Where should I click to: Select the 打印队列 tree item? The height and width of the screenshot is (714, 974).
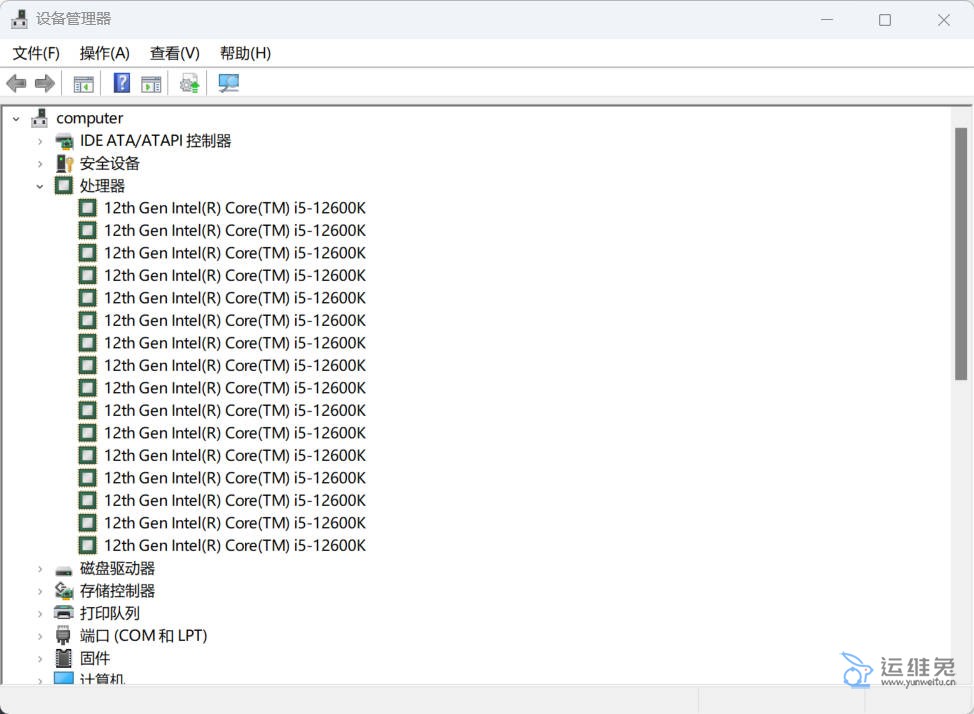tap(110, 613)
